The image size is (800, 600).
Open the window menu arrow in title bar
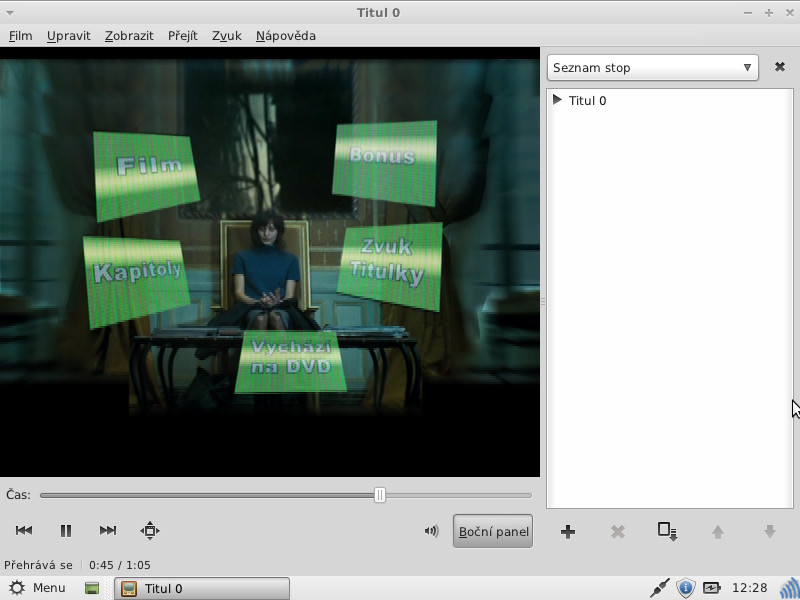pos(10,13)
